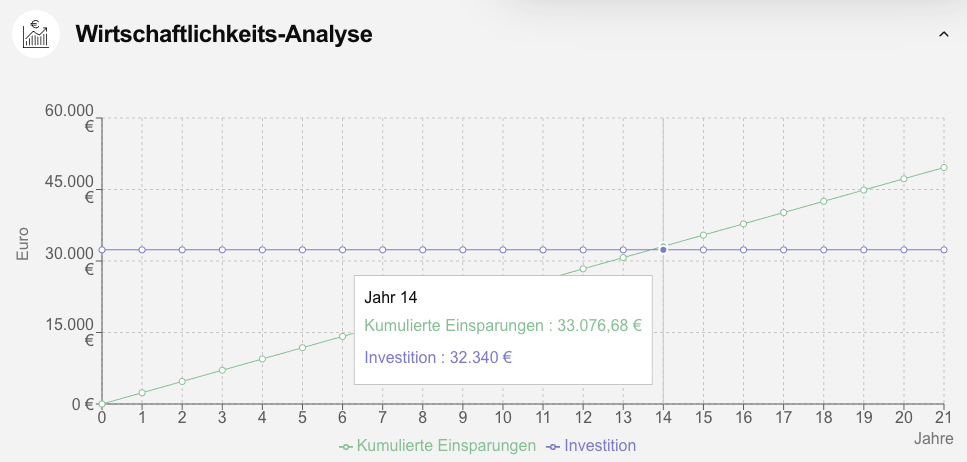Click the Investition data point at year 10
This screenshot has height=462, width=967.
pos(503,249)
